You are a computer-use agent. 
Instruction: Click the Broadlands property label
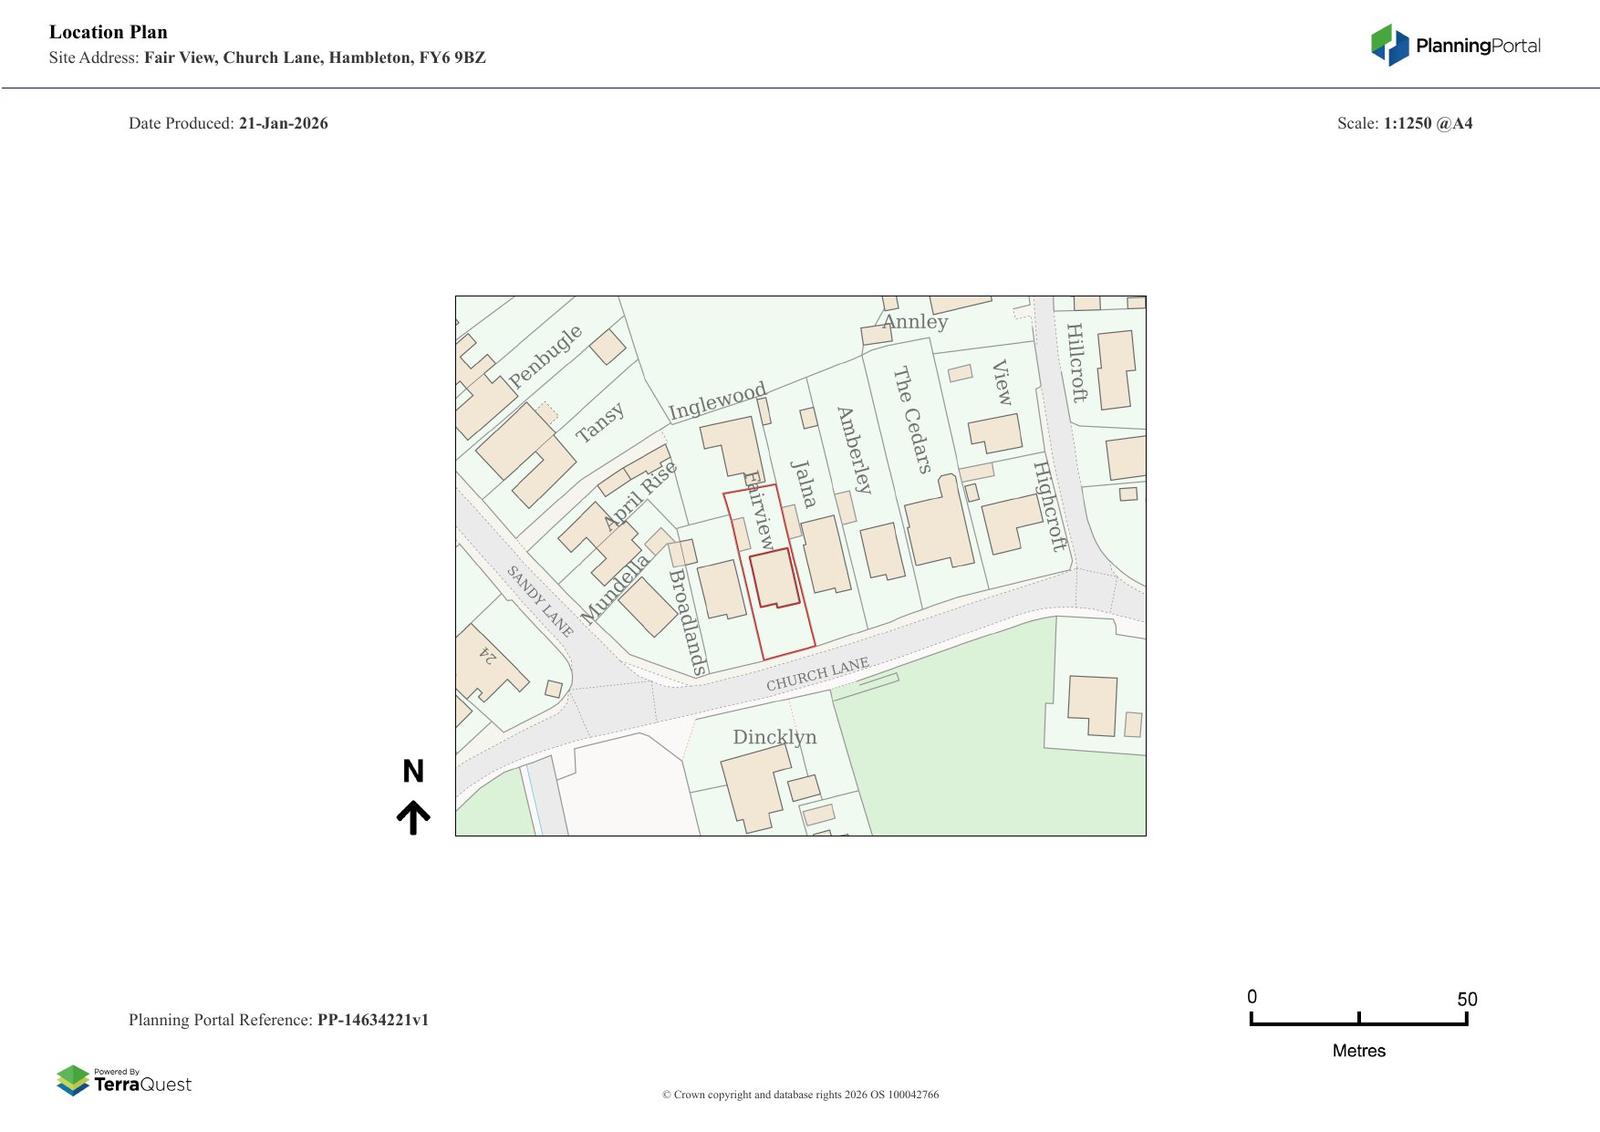pos(687,622)
